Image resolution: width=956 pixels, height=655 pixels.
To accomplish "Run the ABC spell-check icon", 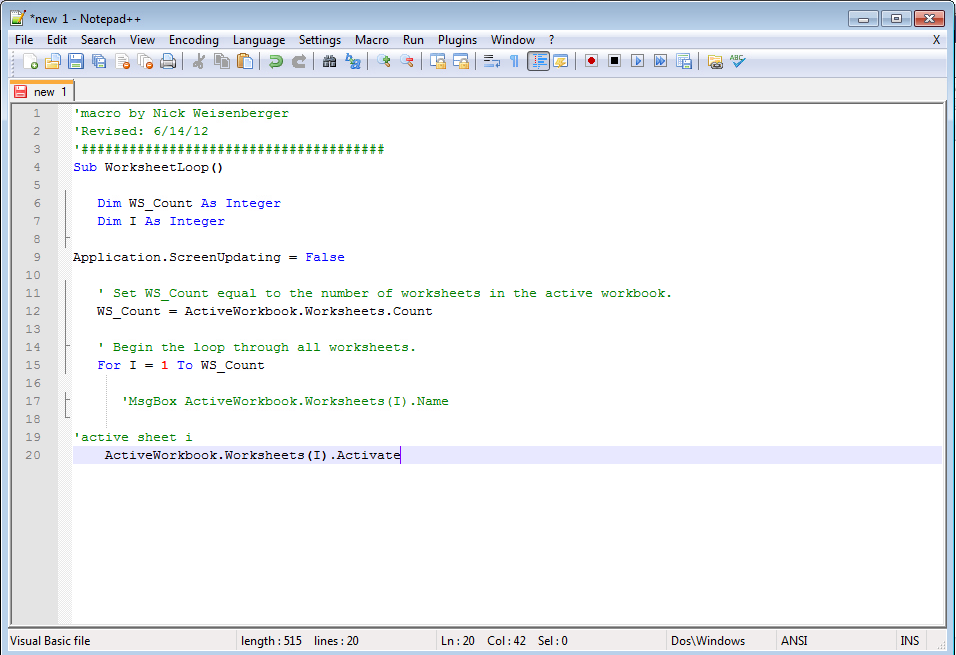I will [738, 61].
